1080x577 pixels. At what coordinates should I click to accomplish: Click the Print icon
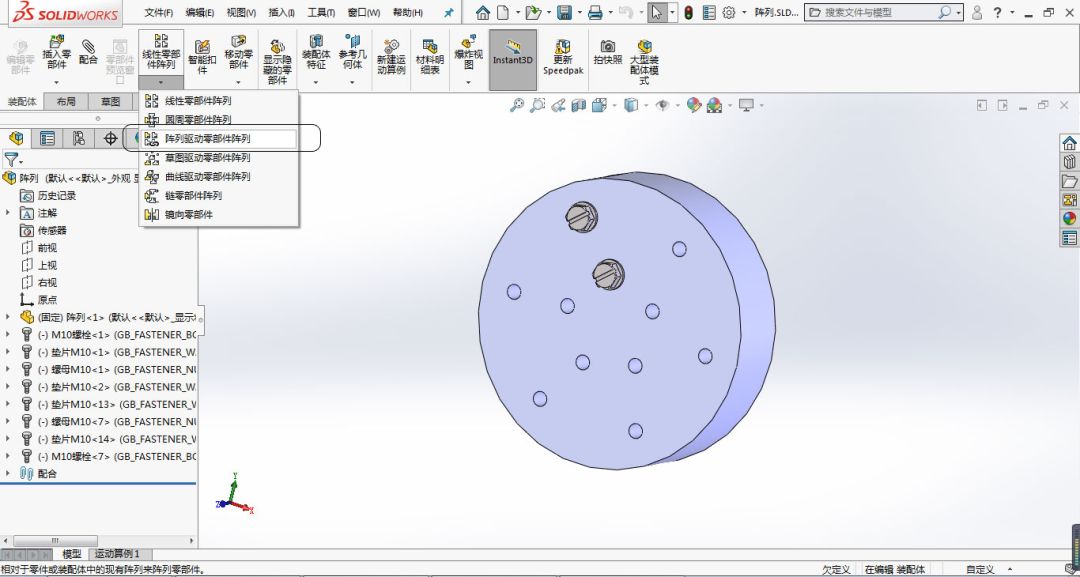[x=595, y=12]
